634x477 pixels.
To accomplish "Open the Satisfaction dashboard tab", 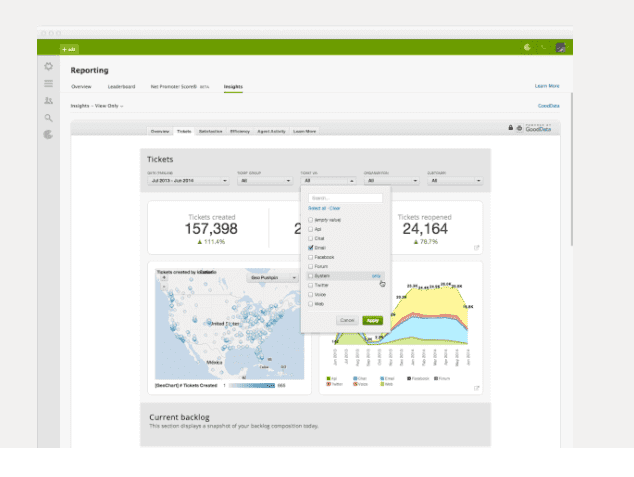I will tap(210, 131).
